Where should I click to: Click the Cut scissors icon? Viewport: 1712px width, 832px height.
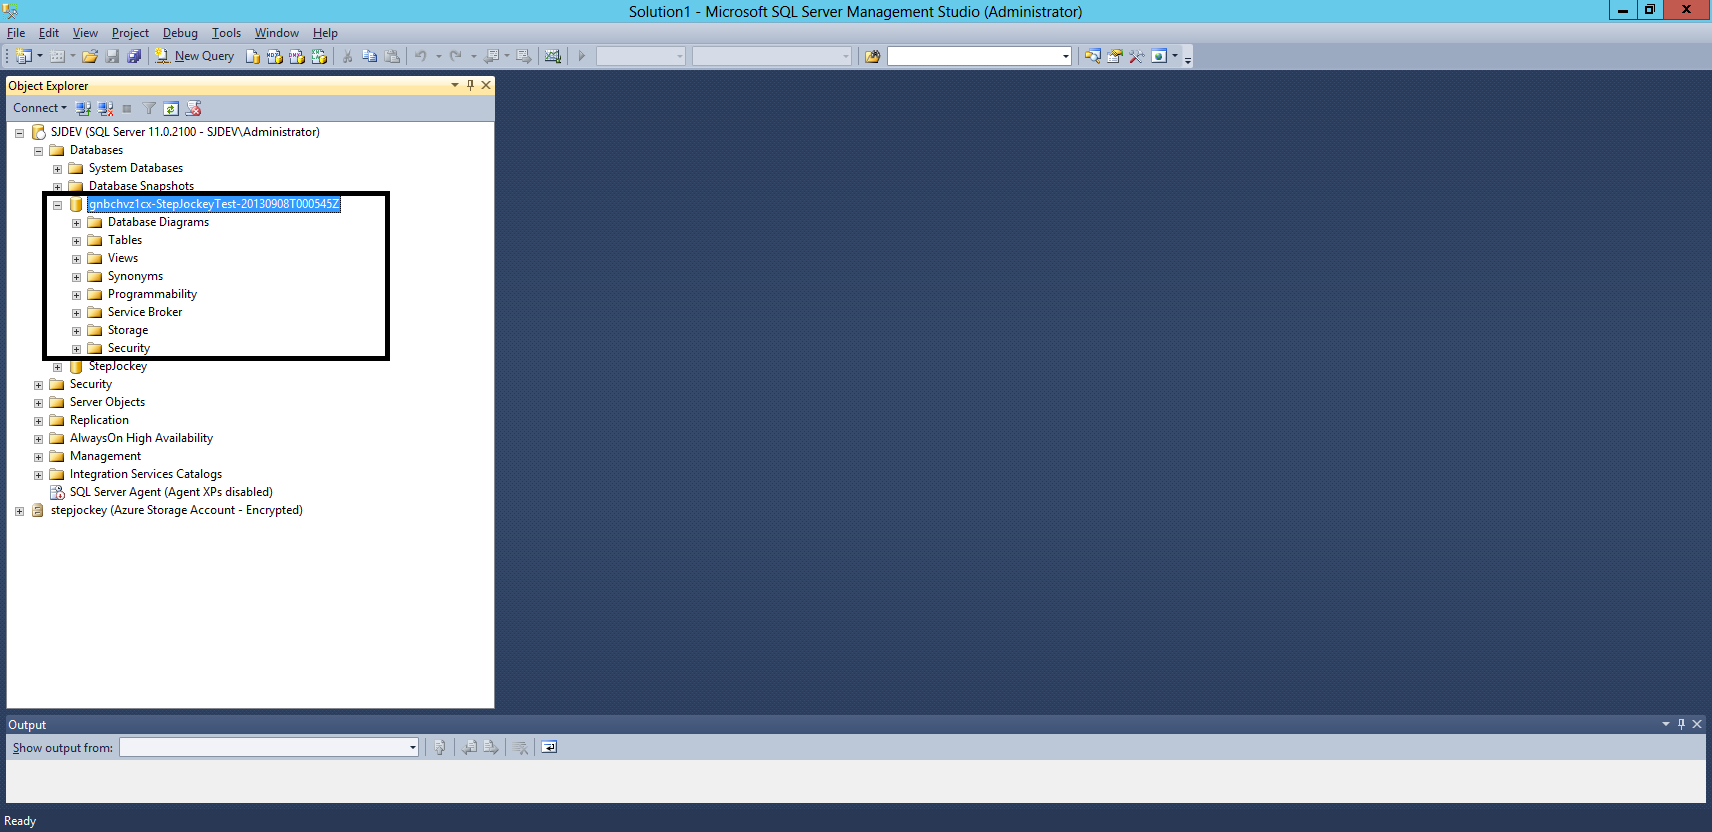pos(347,56)
